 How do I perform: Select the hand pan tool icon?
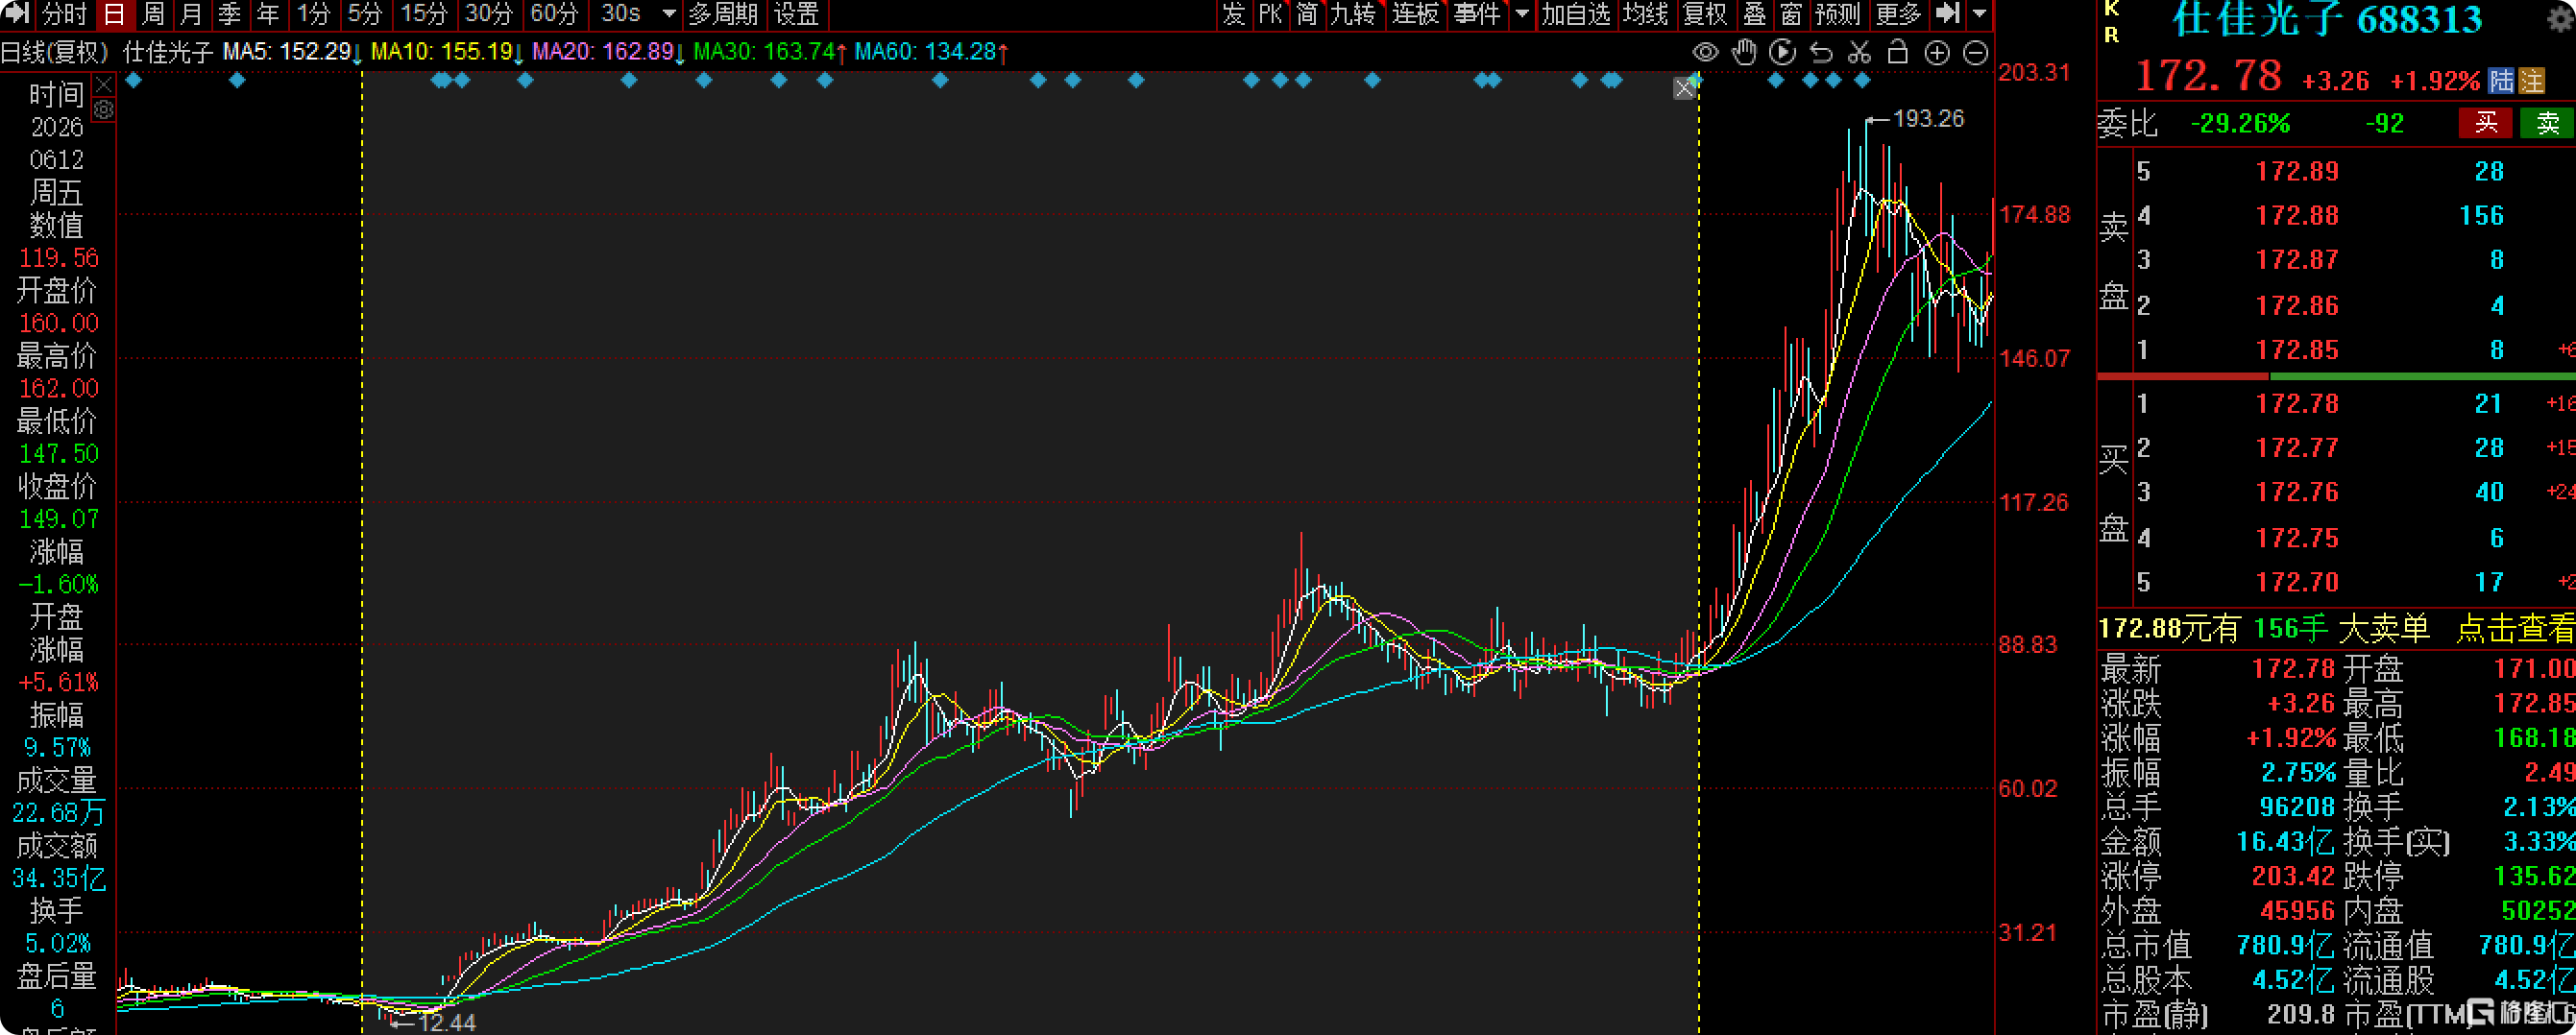(x=1744, y=52)
